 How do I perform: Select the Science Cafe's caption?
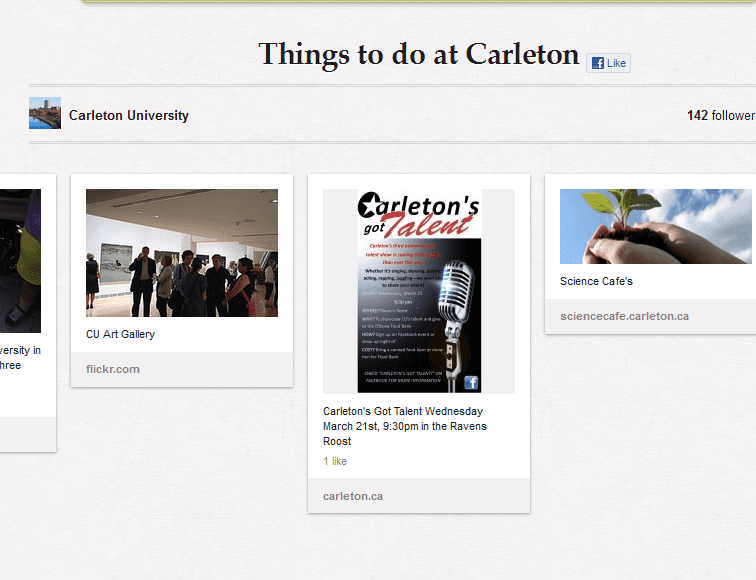pos(596,281)
